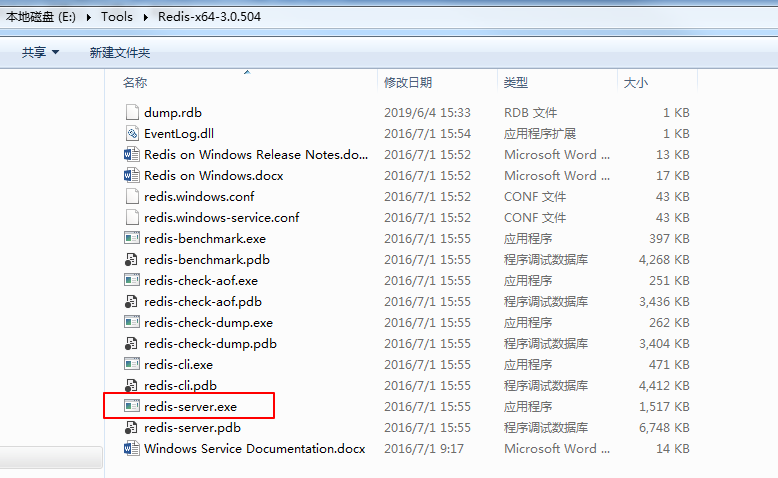Select file name dump.rdb
Image resolution: width=778 pixels, height=478 pixels.
point(173,113)
